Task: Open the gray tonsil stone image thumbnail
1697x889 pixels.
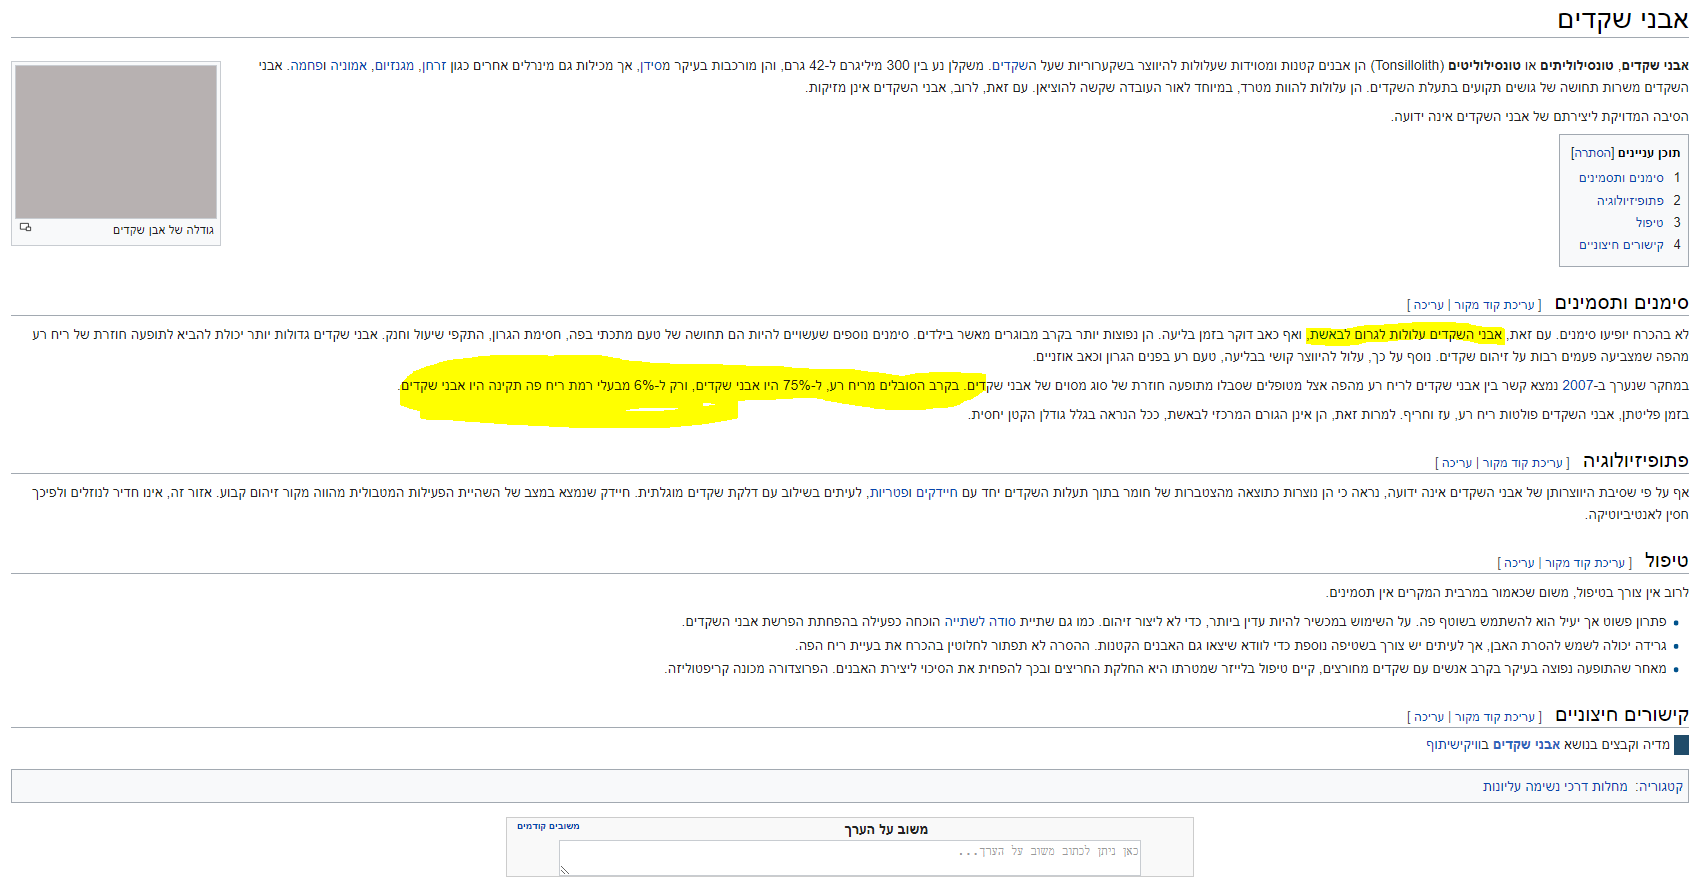Action: tap(116, 141)
